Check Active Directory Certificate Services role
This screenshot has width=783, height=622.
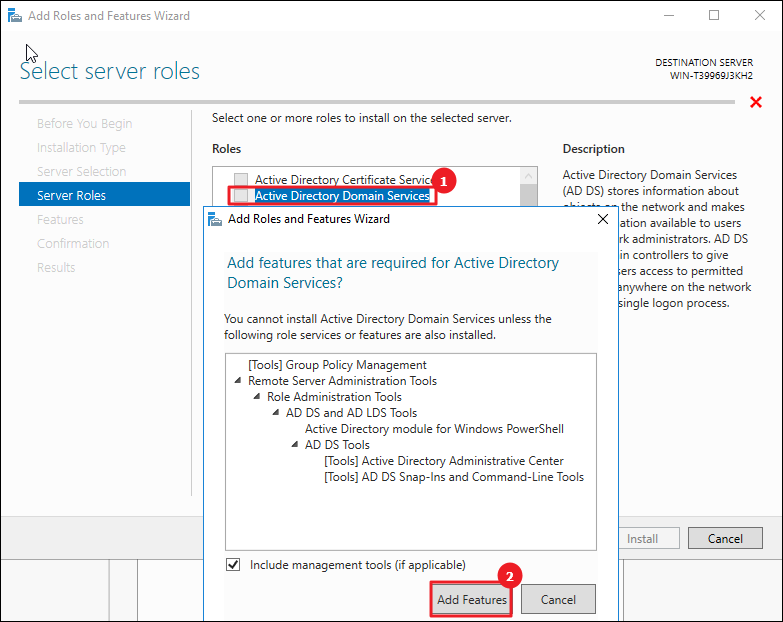(241, 179)
